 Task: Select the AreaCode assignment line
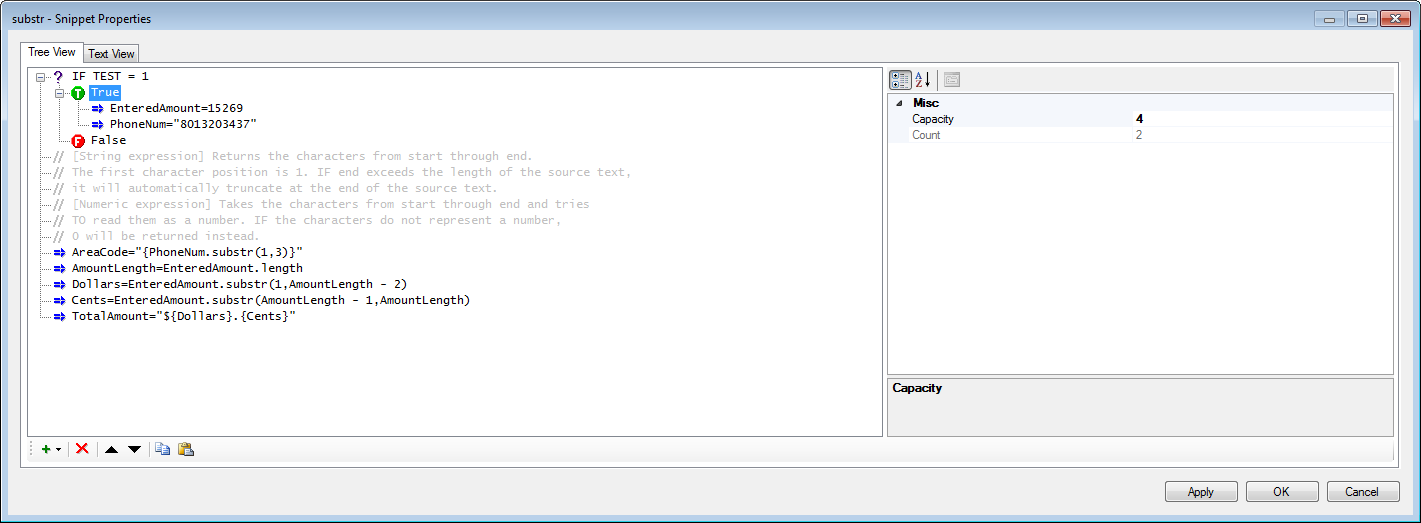(187, 253)
